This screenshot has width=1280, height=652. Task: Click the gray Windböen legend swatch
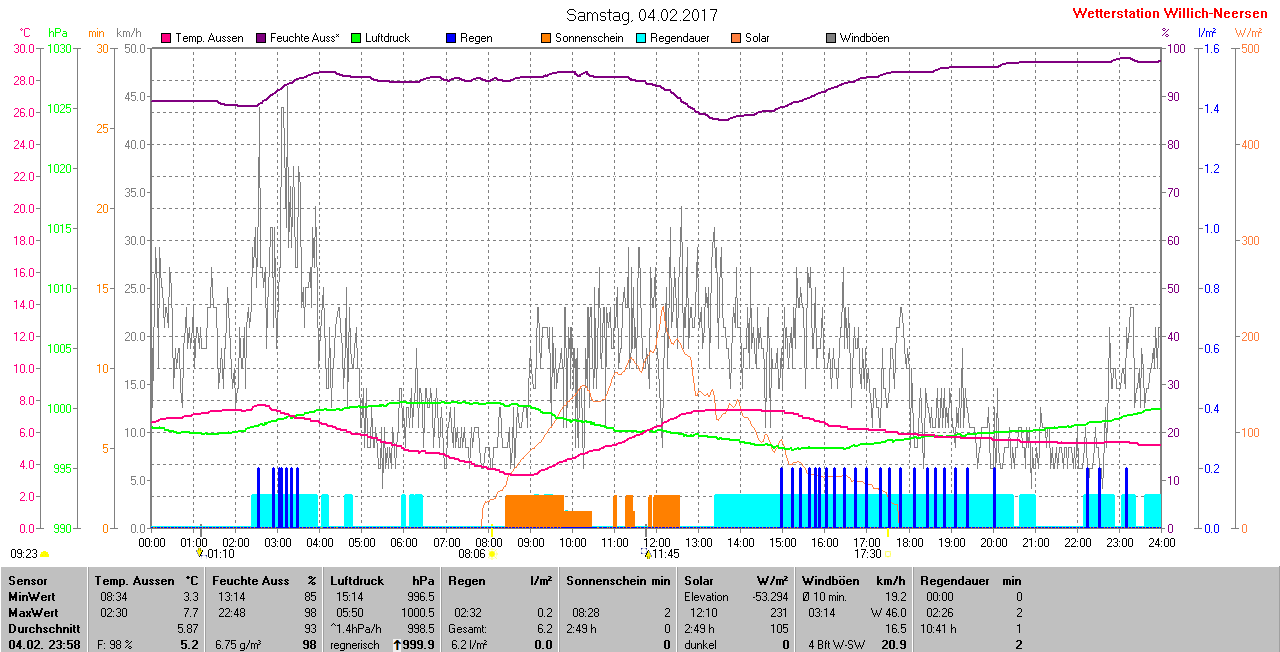pyautogui.click(x=832, y=38)
